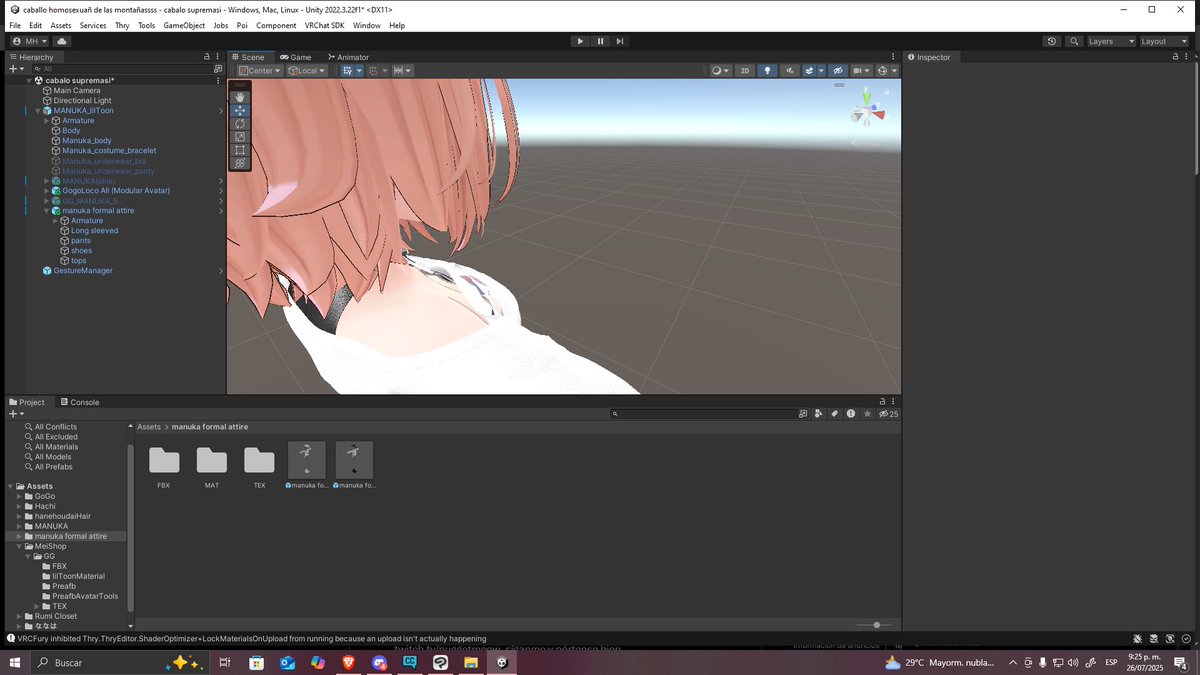
Task: Open scene camera settings dropdown
Action: pyautogui.click(x=861, y=71)
